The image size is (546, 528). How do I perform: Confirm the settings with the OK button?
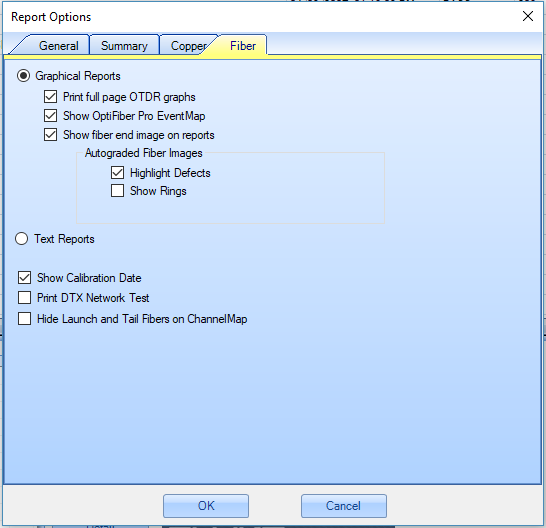tap(206, 506)
